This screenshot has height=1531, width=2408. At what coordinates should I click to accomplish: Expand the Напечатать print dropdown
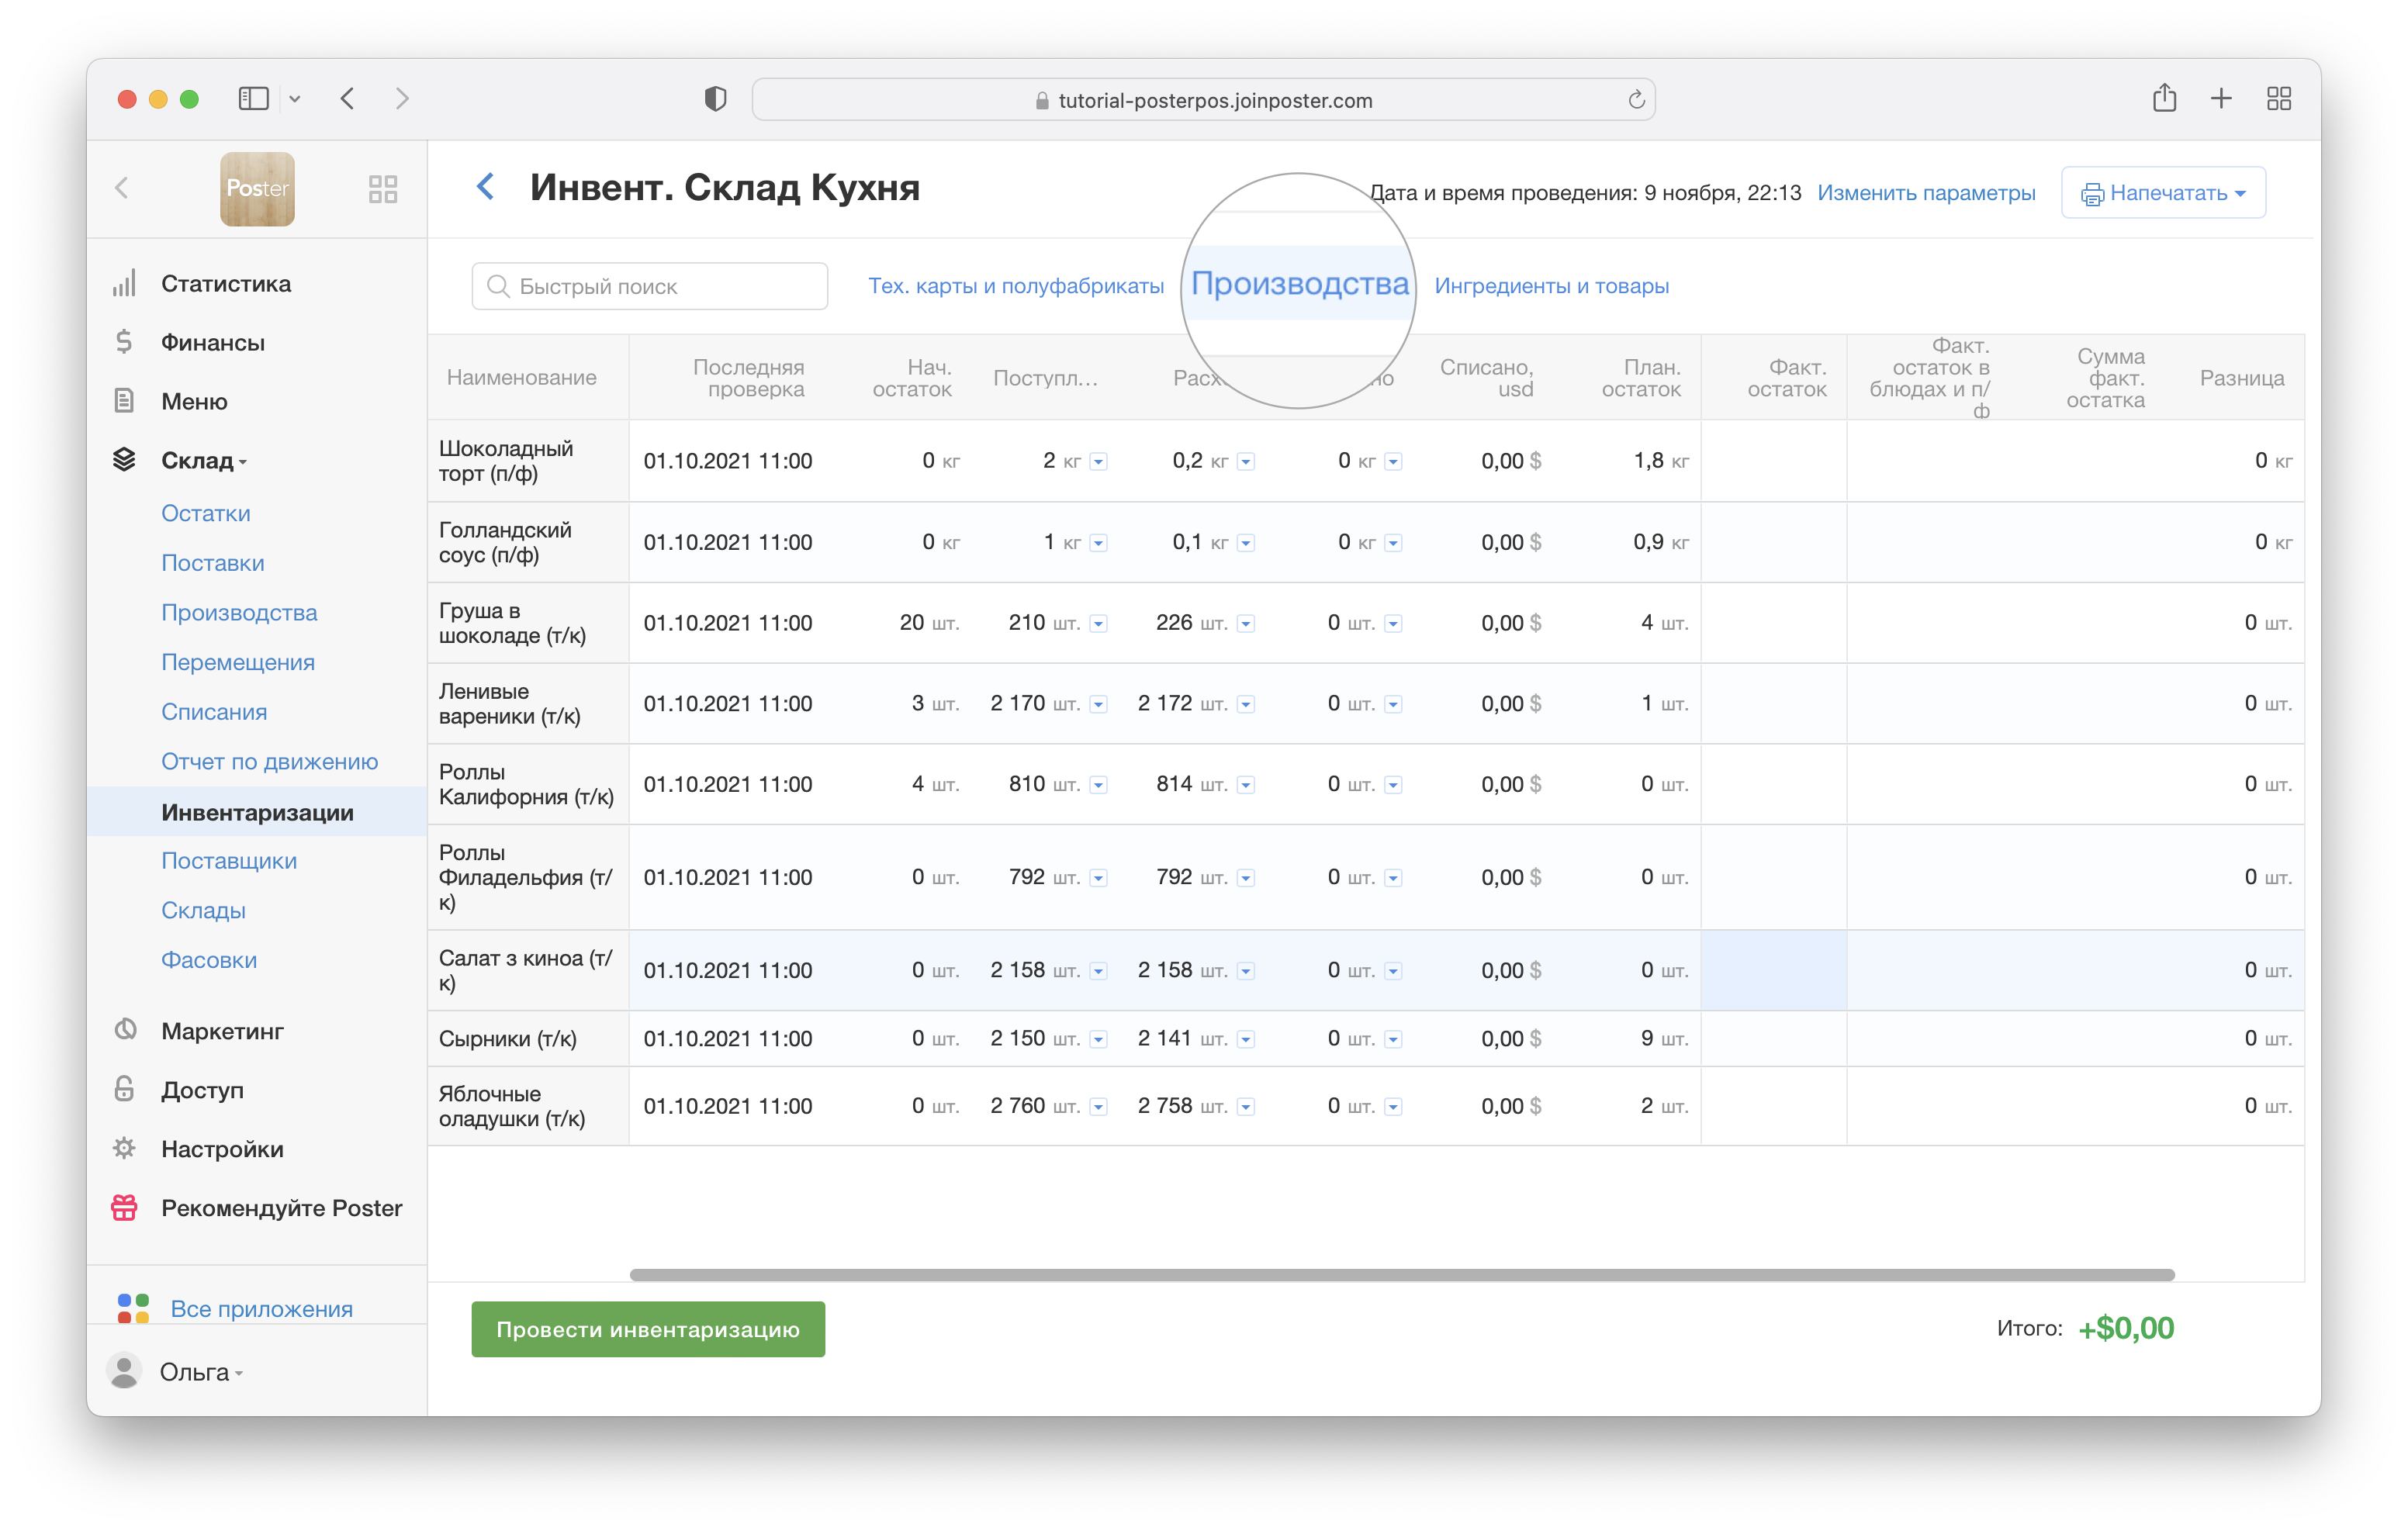pyautogui.click(x=2162, y=193)
